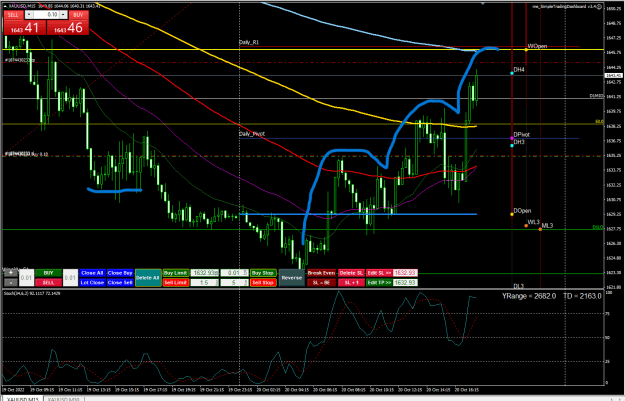Screen dimensions: 625x401
Task: Click the dashboard plus button
Action: [x=10, y=273]
